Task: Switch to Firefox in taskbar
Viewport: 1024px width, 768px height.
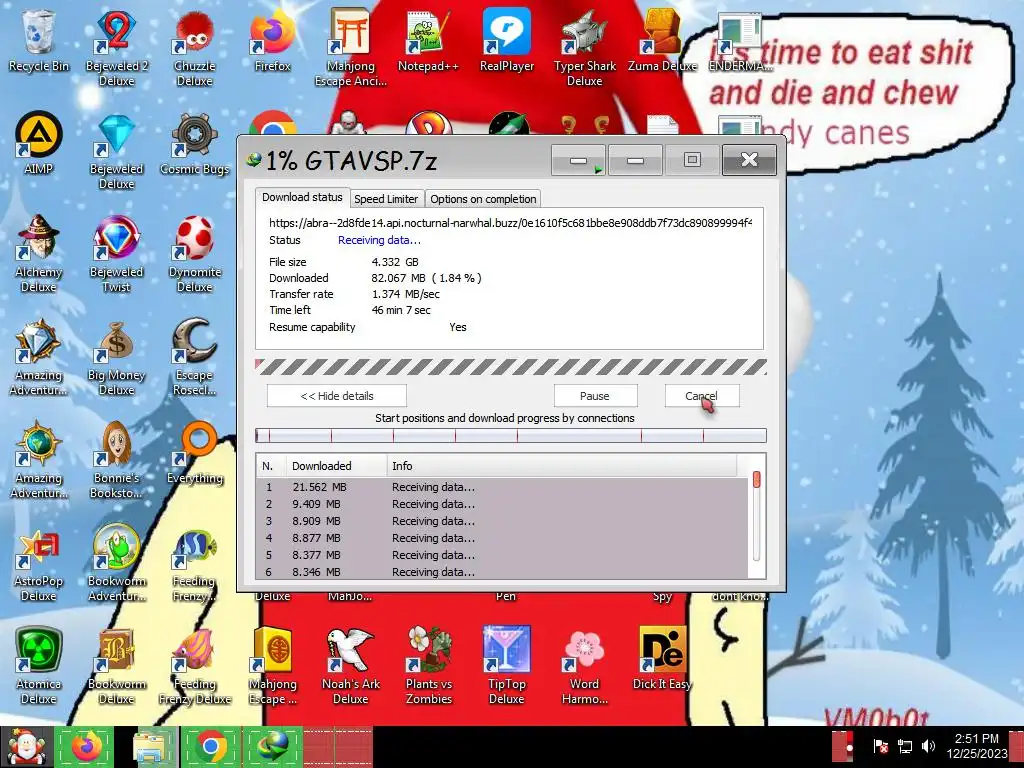Action: [x=86, y=747]
